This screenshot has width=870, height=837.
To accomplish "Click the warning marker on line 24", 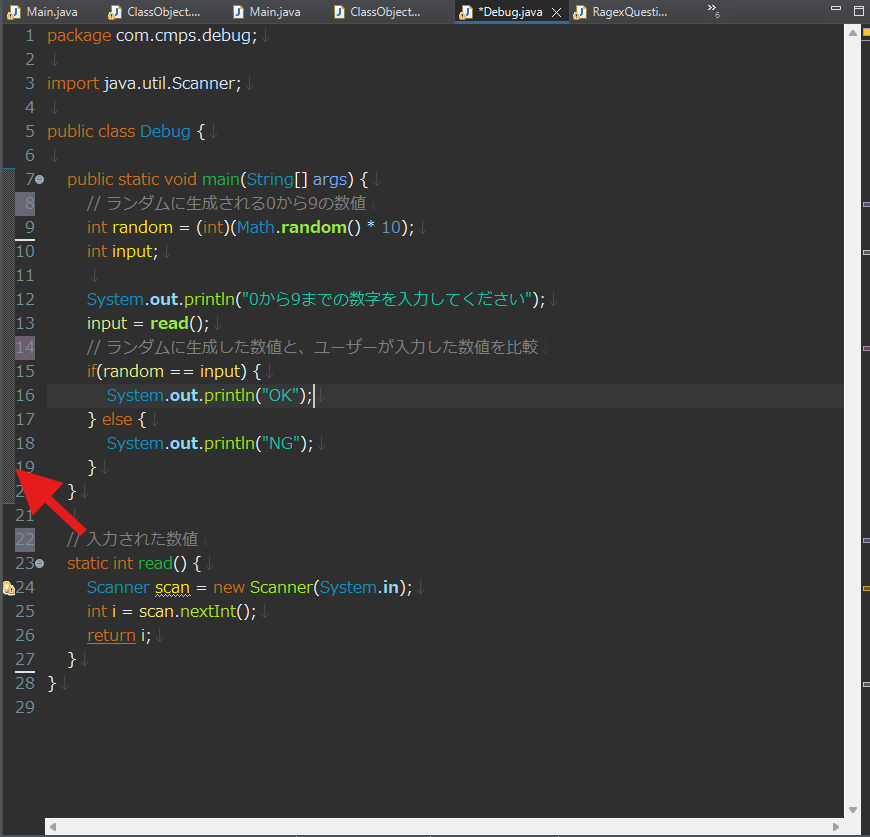I will [x=8, y=588].
